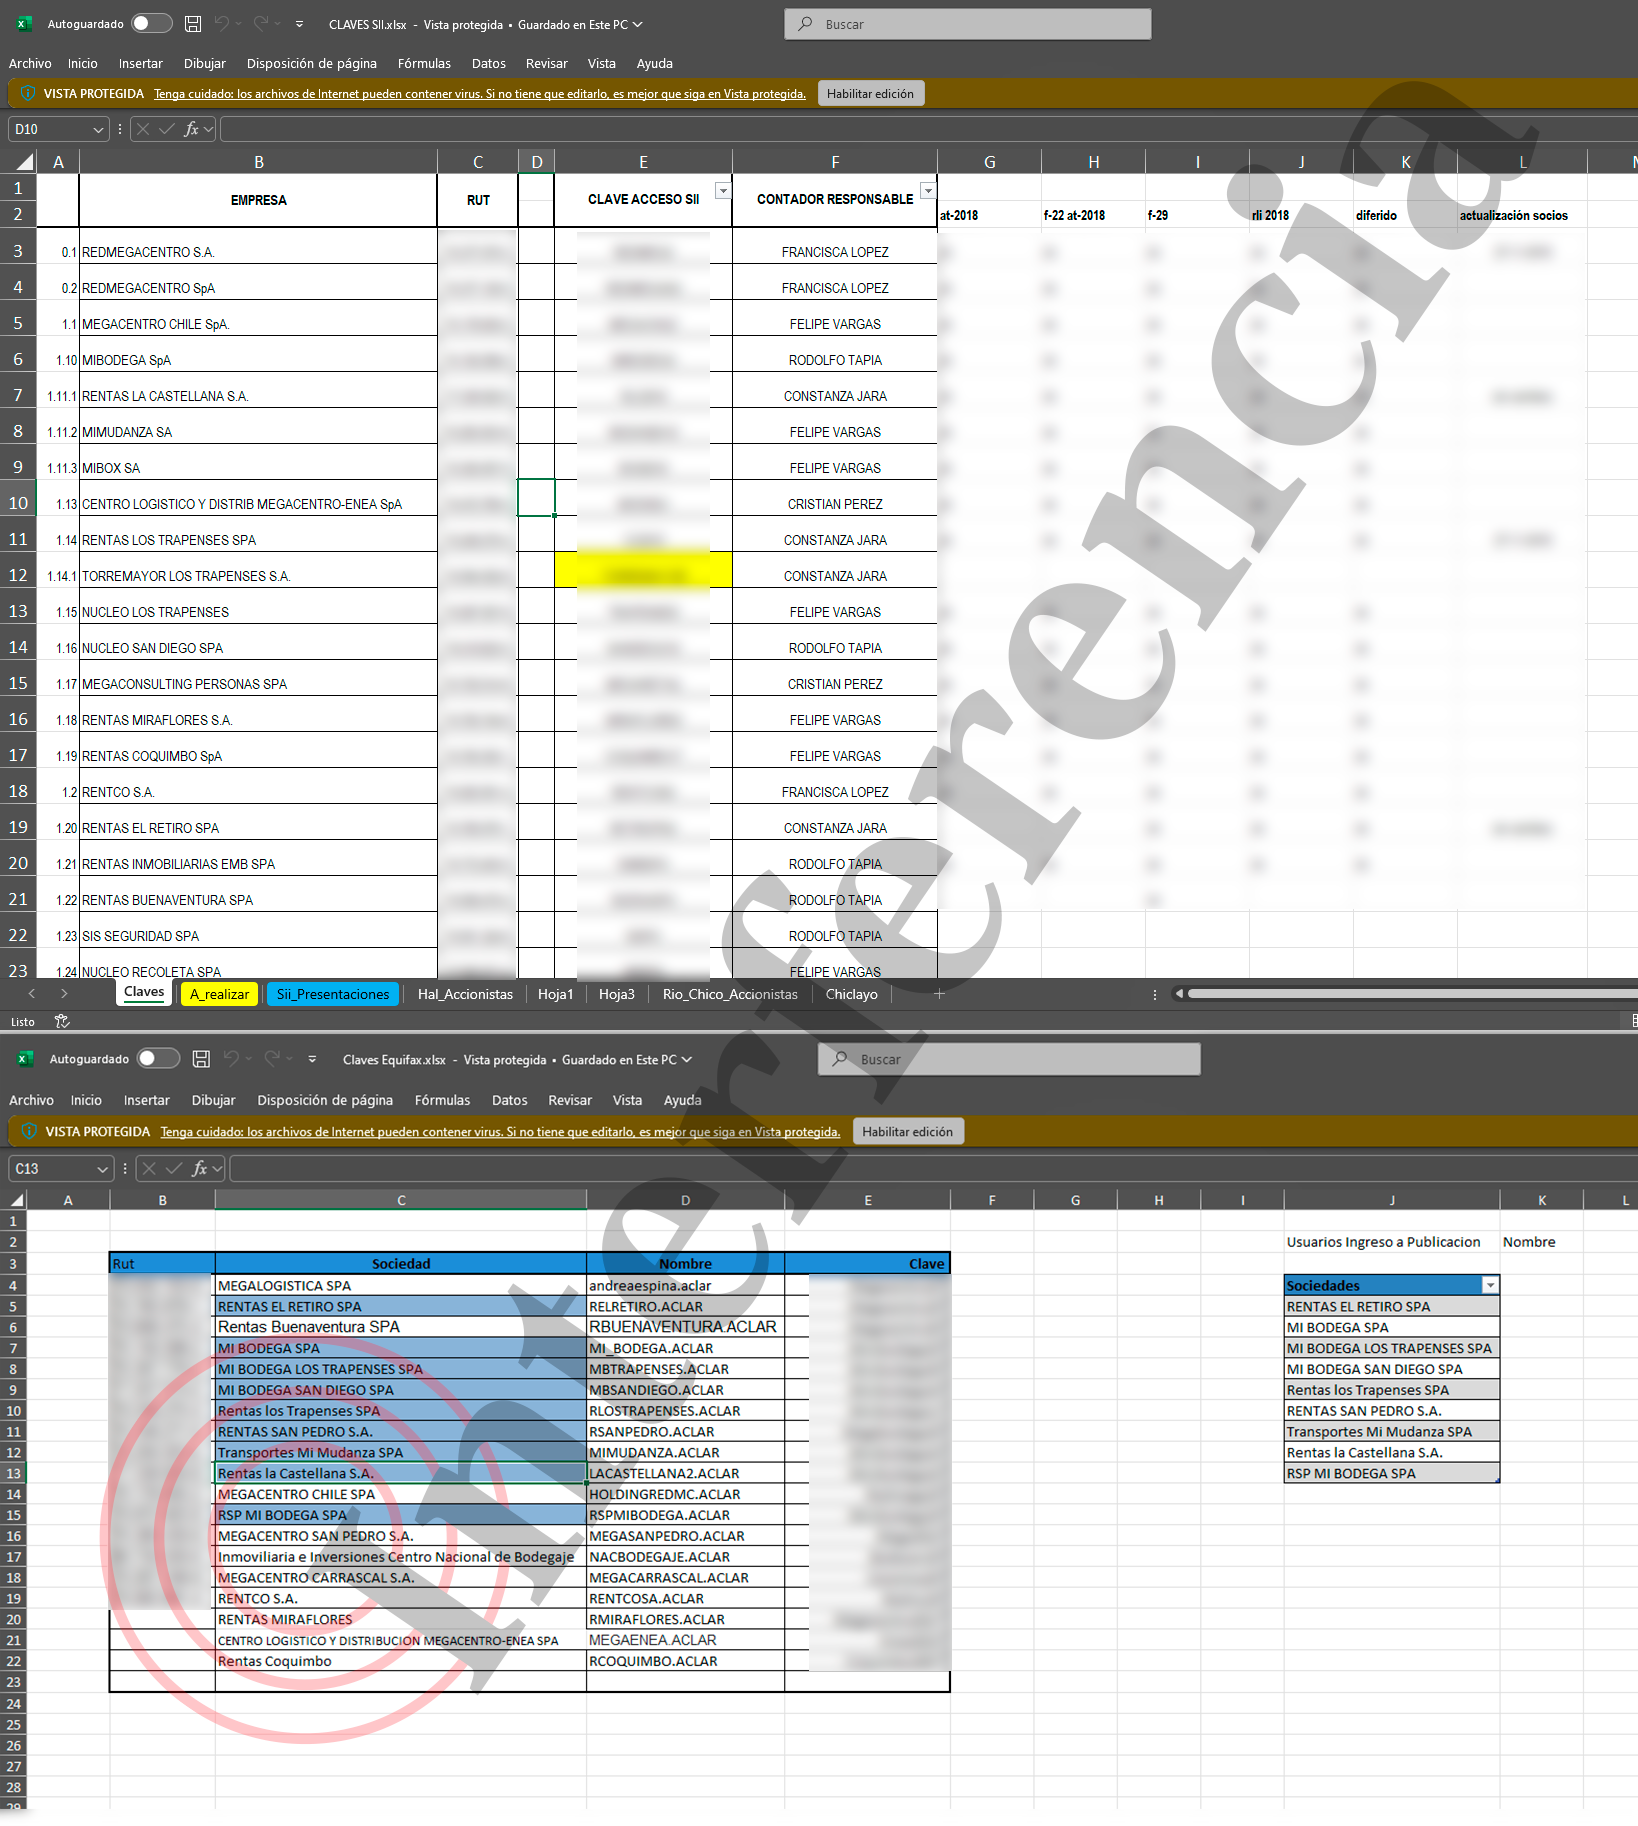Click Select All corner triangle in CLAVES SII sheet
1638x1826 pixels.
click(25, 162)
